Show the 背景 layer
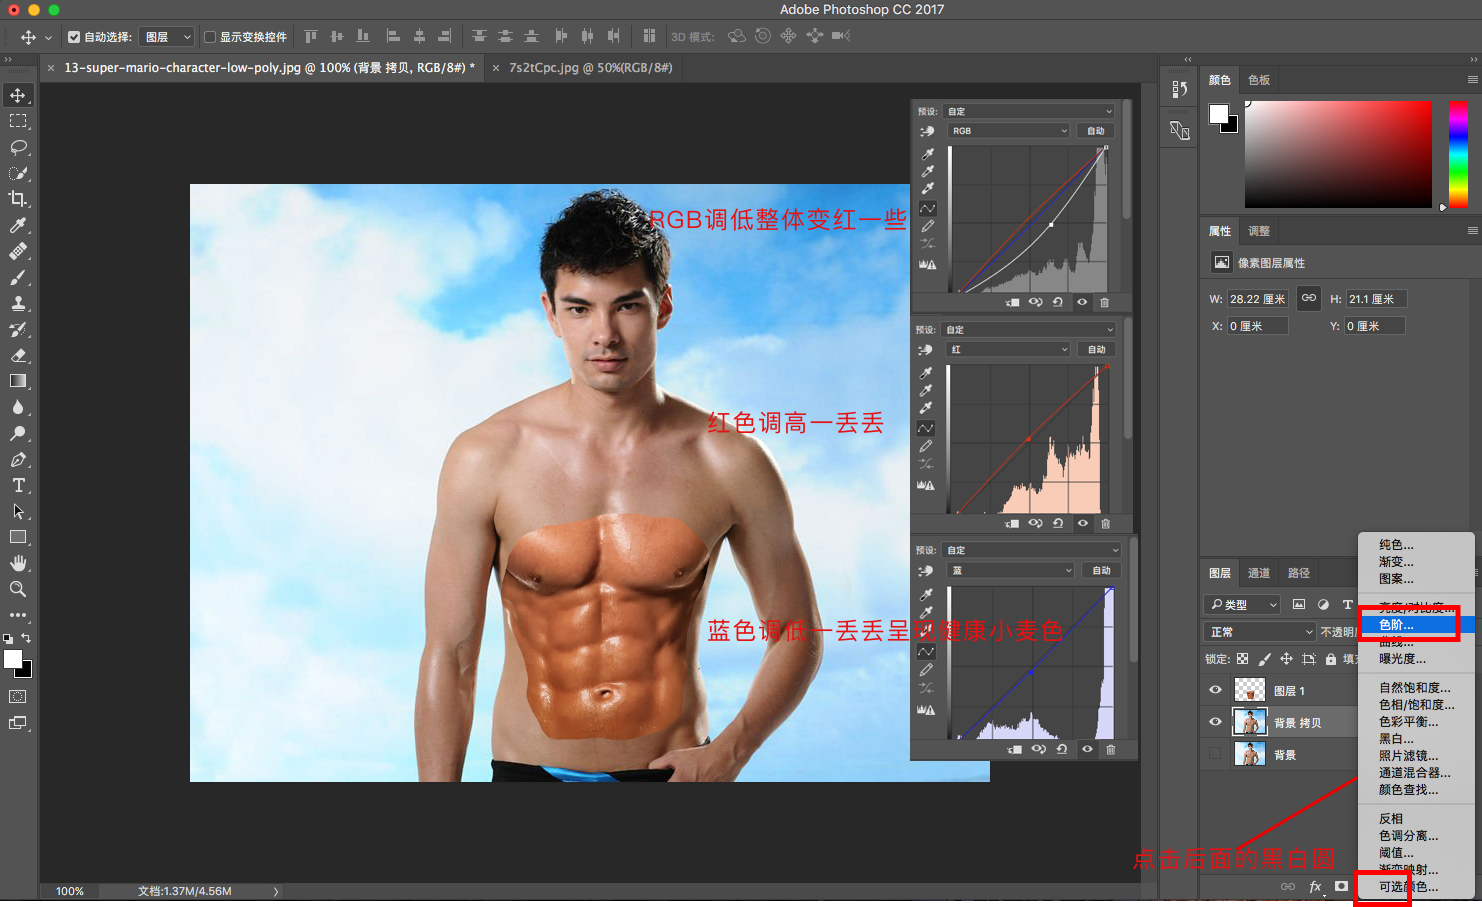This screenshot has width=1482, height=907. coord(1216,754)
